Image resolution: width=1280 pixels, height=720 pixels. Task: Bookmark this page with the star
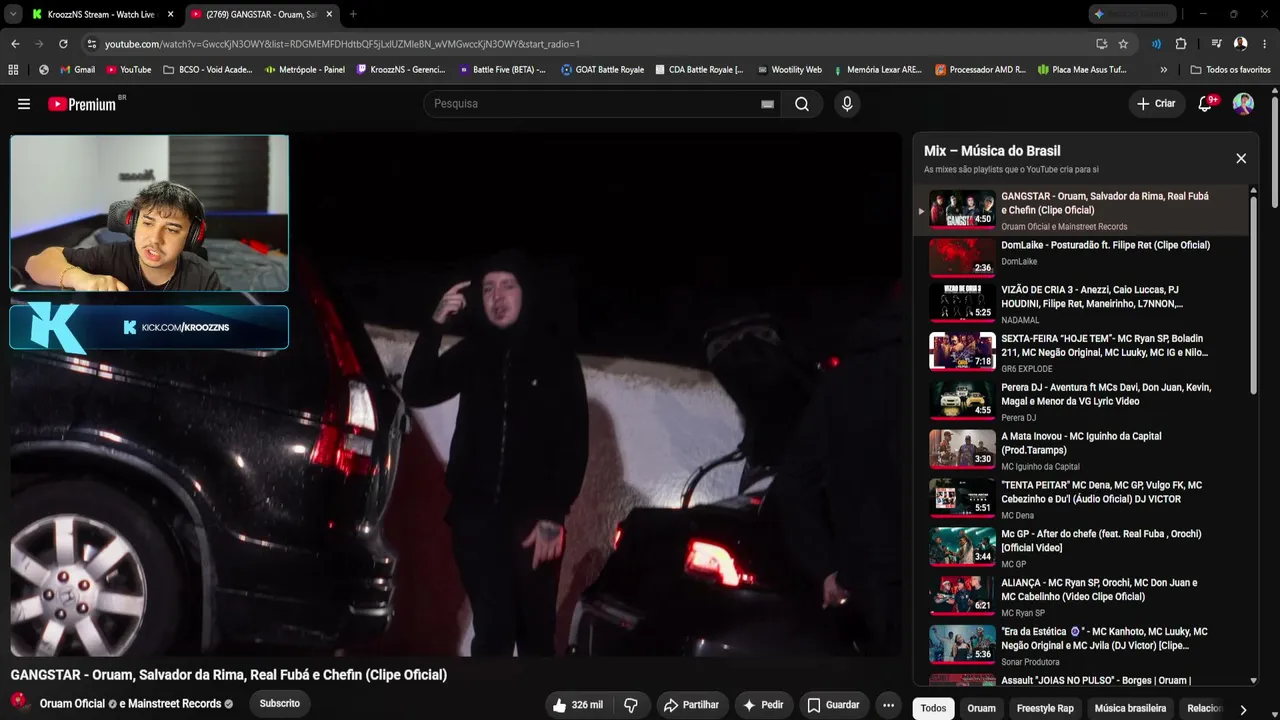(x=1123, y=44)
